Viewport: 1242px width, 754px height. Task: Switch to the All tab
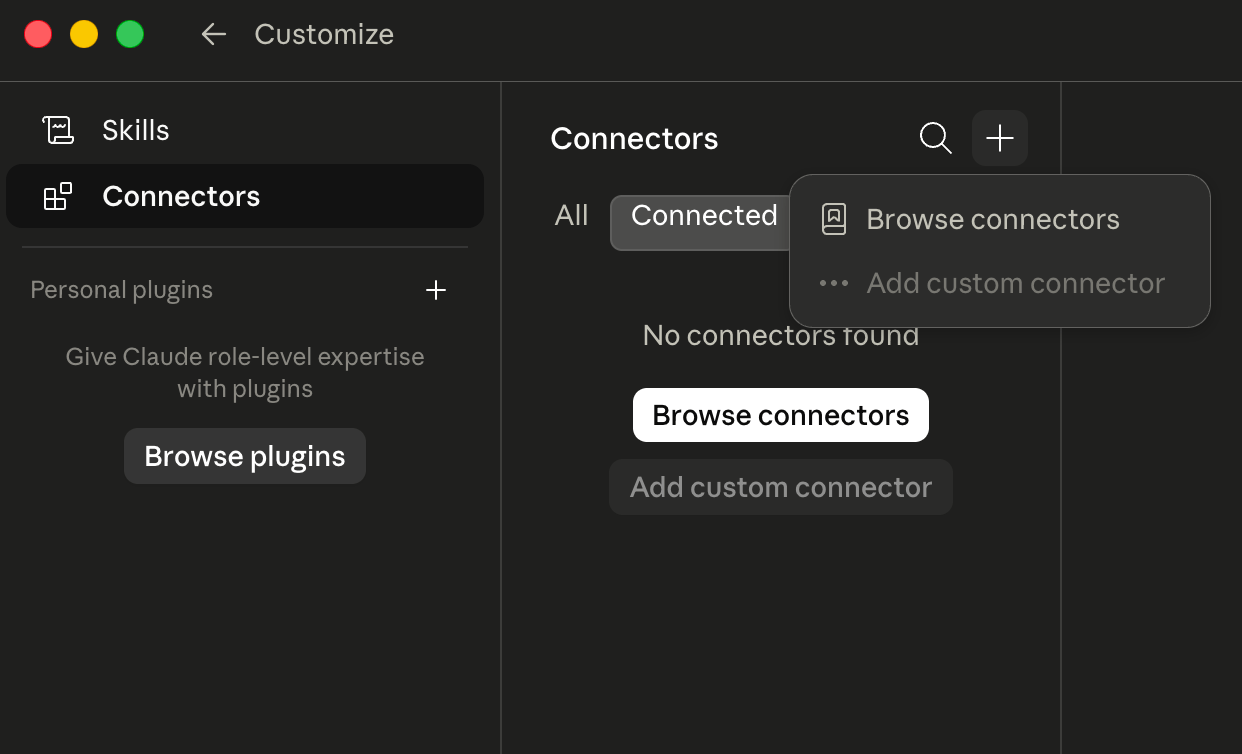click(572, 215)
